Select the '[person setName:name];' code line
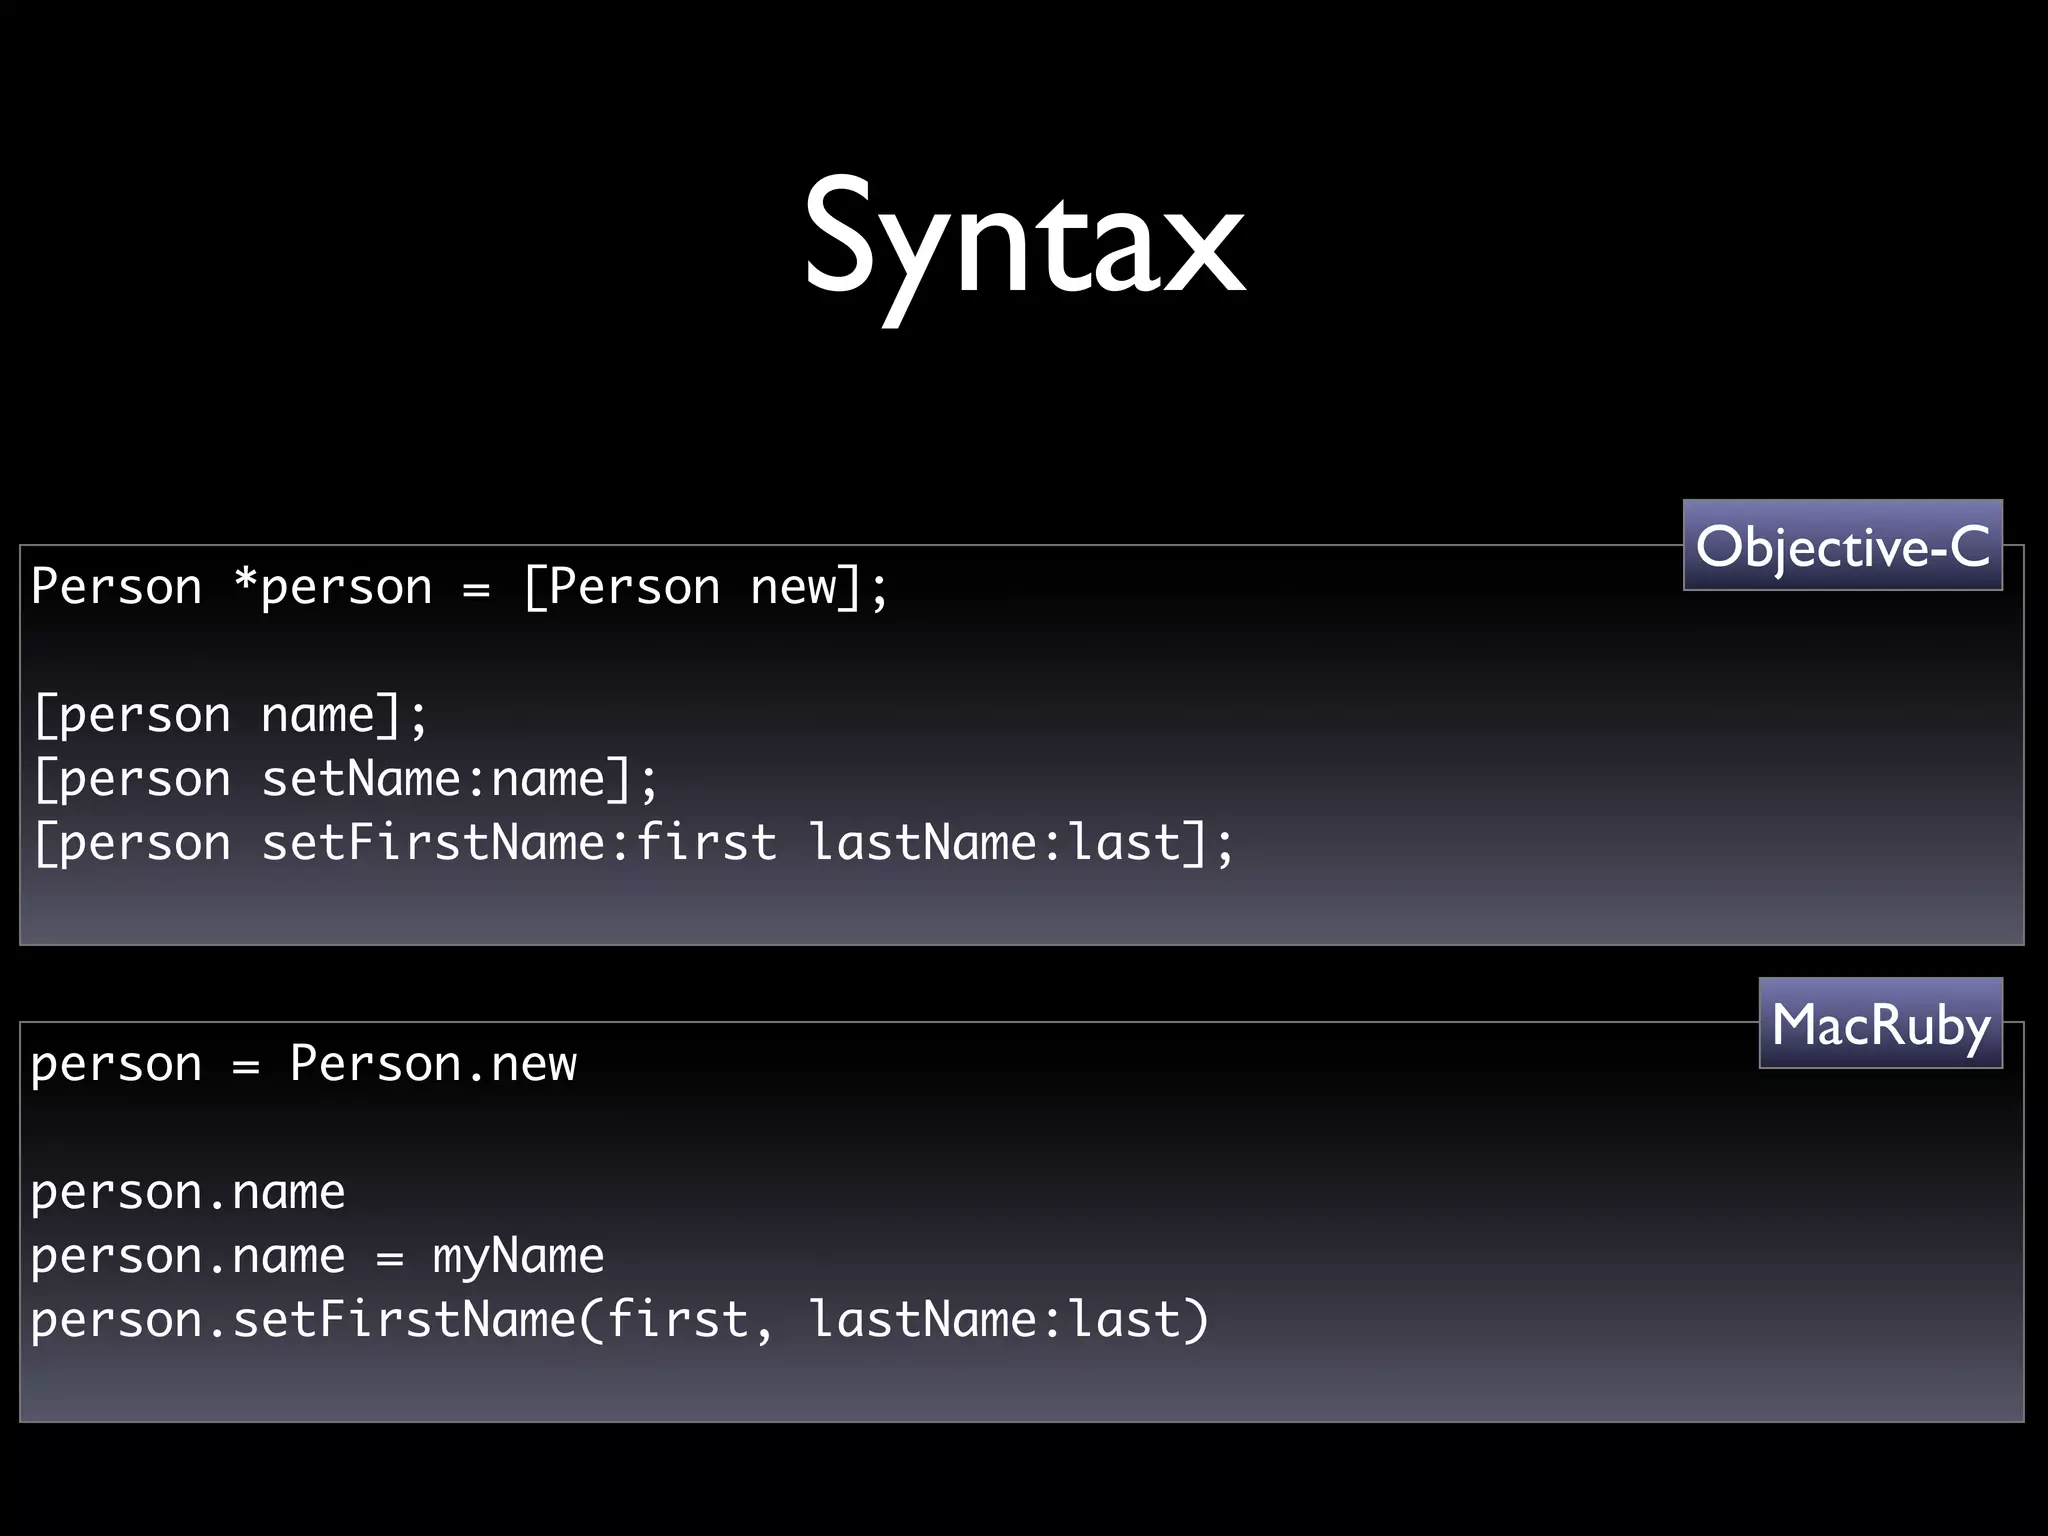Screen dimensions: 2048x1536 tap(346, 780)
